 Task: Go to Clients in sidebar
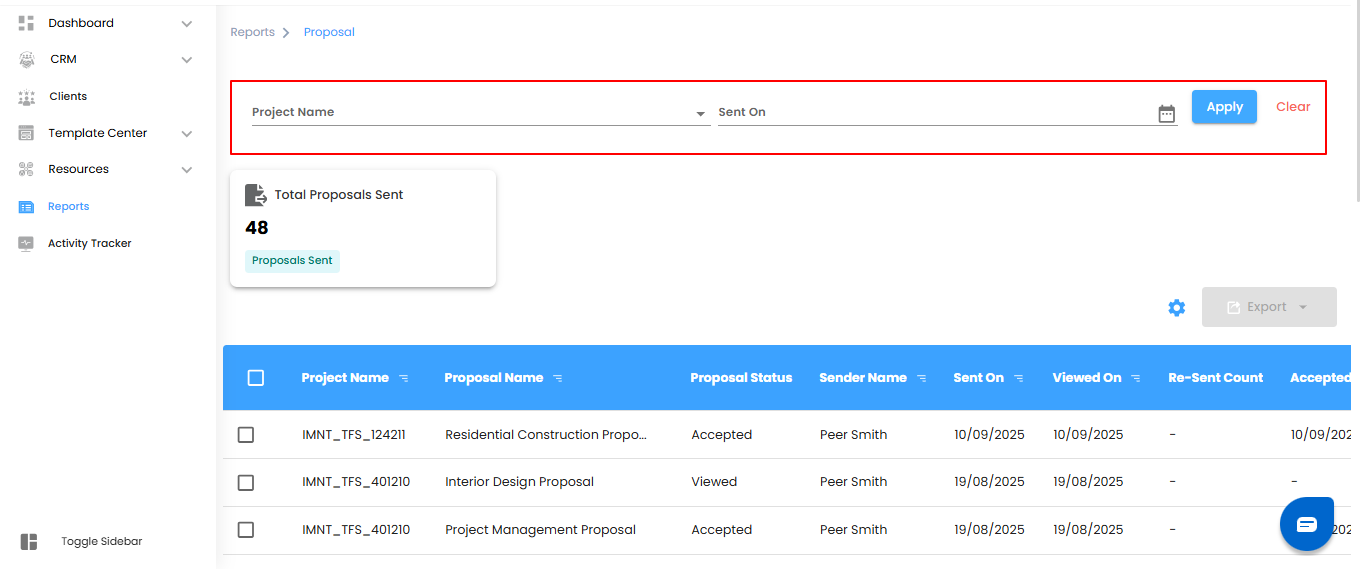68,96
